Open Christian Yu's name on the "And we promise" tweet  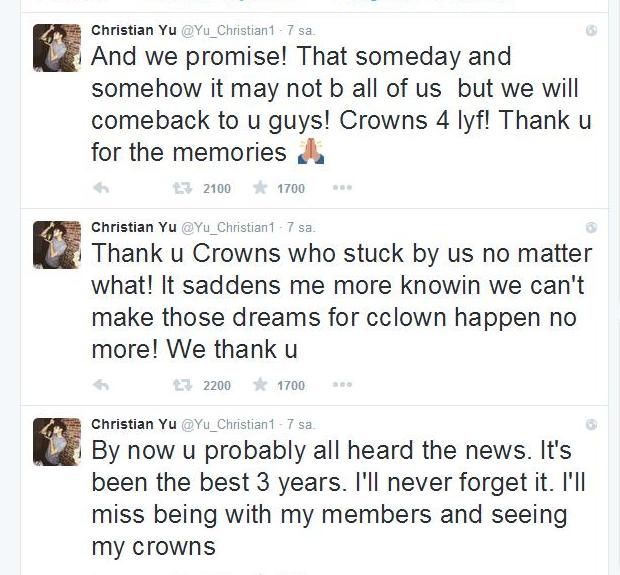pyautogui.click(x=133, y=30)
